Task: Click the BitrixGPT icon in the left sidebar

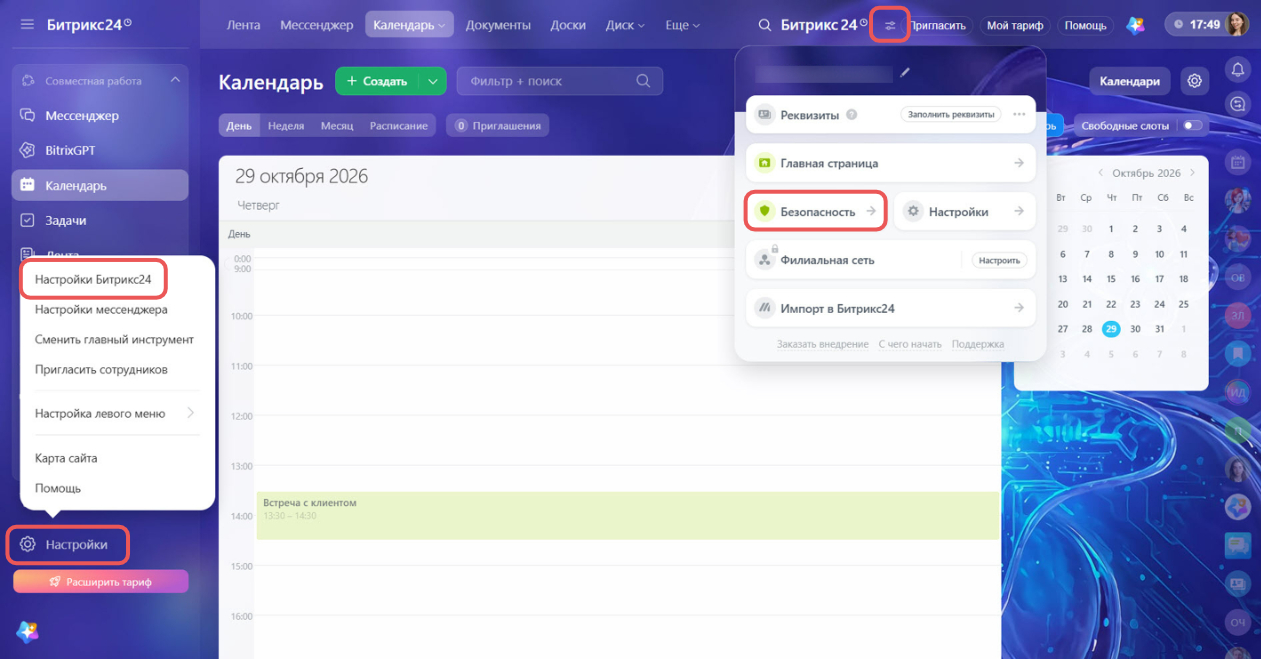Action: click(28, 150)
